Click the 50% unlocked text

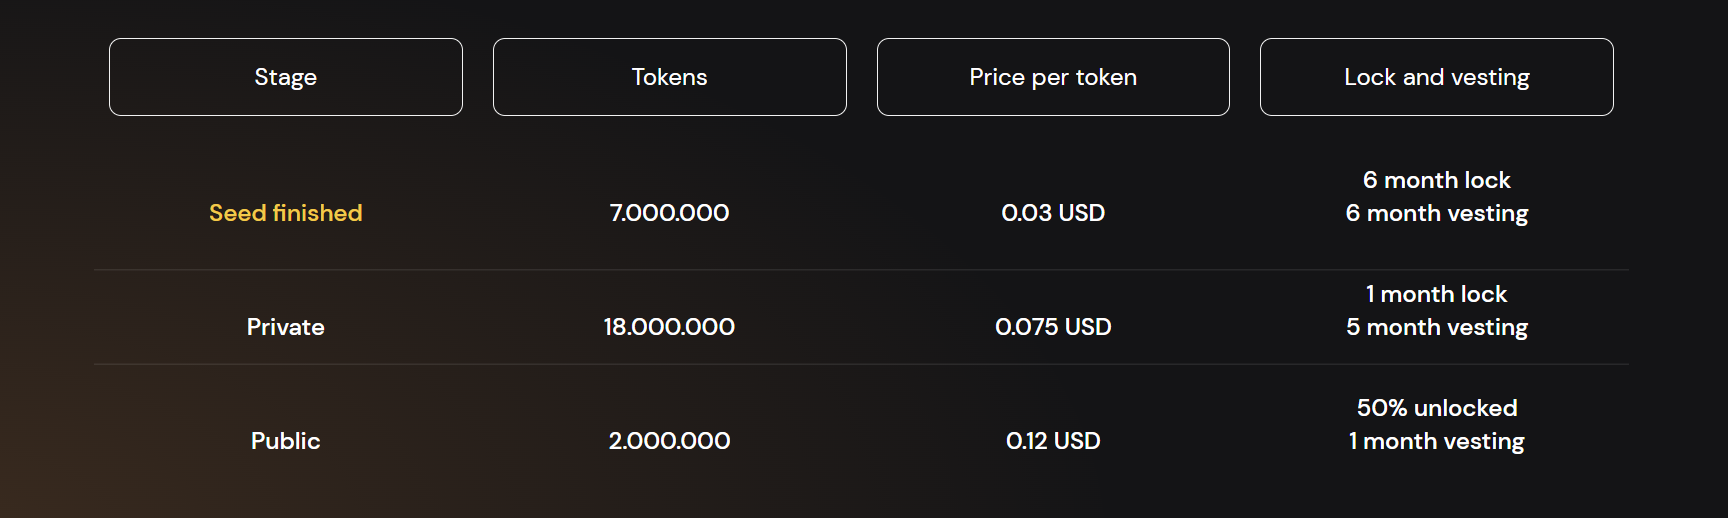[1436, 408]
